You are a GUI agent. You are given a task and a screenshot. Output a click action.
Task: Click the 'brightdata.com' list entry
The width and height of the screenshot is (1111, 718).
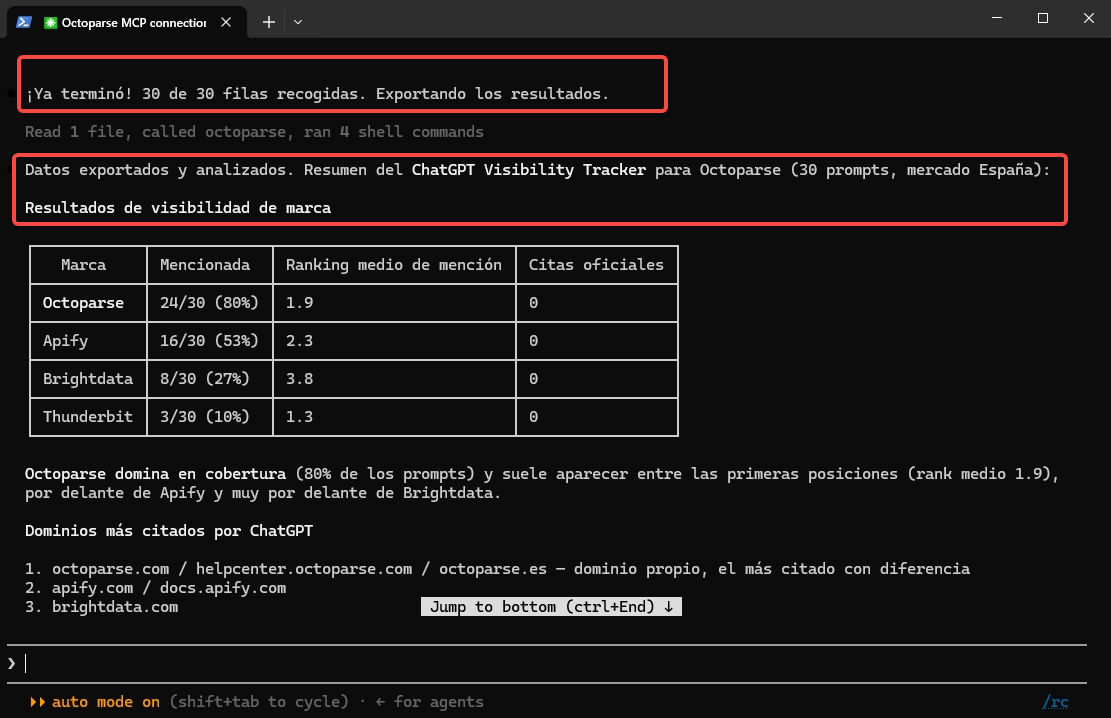click(x=115, y=607)
